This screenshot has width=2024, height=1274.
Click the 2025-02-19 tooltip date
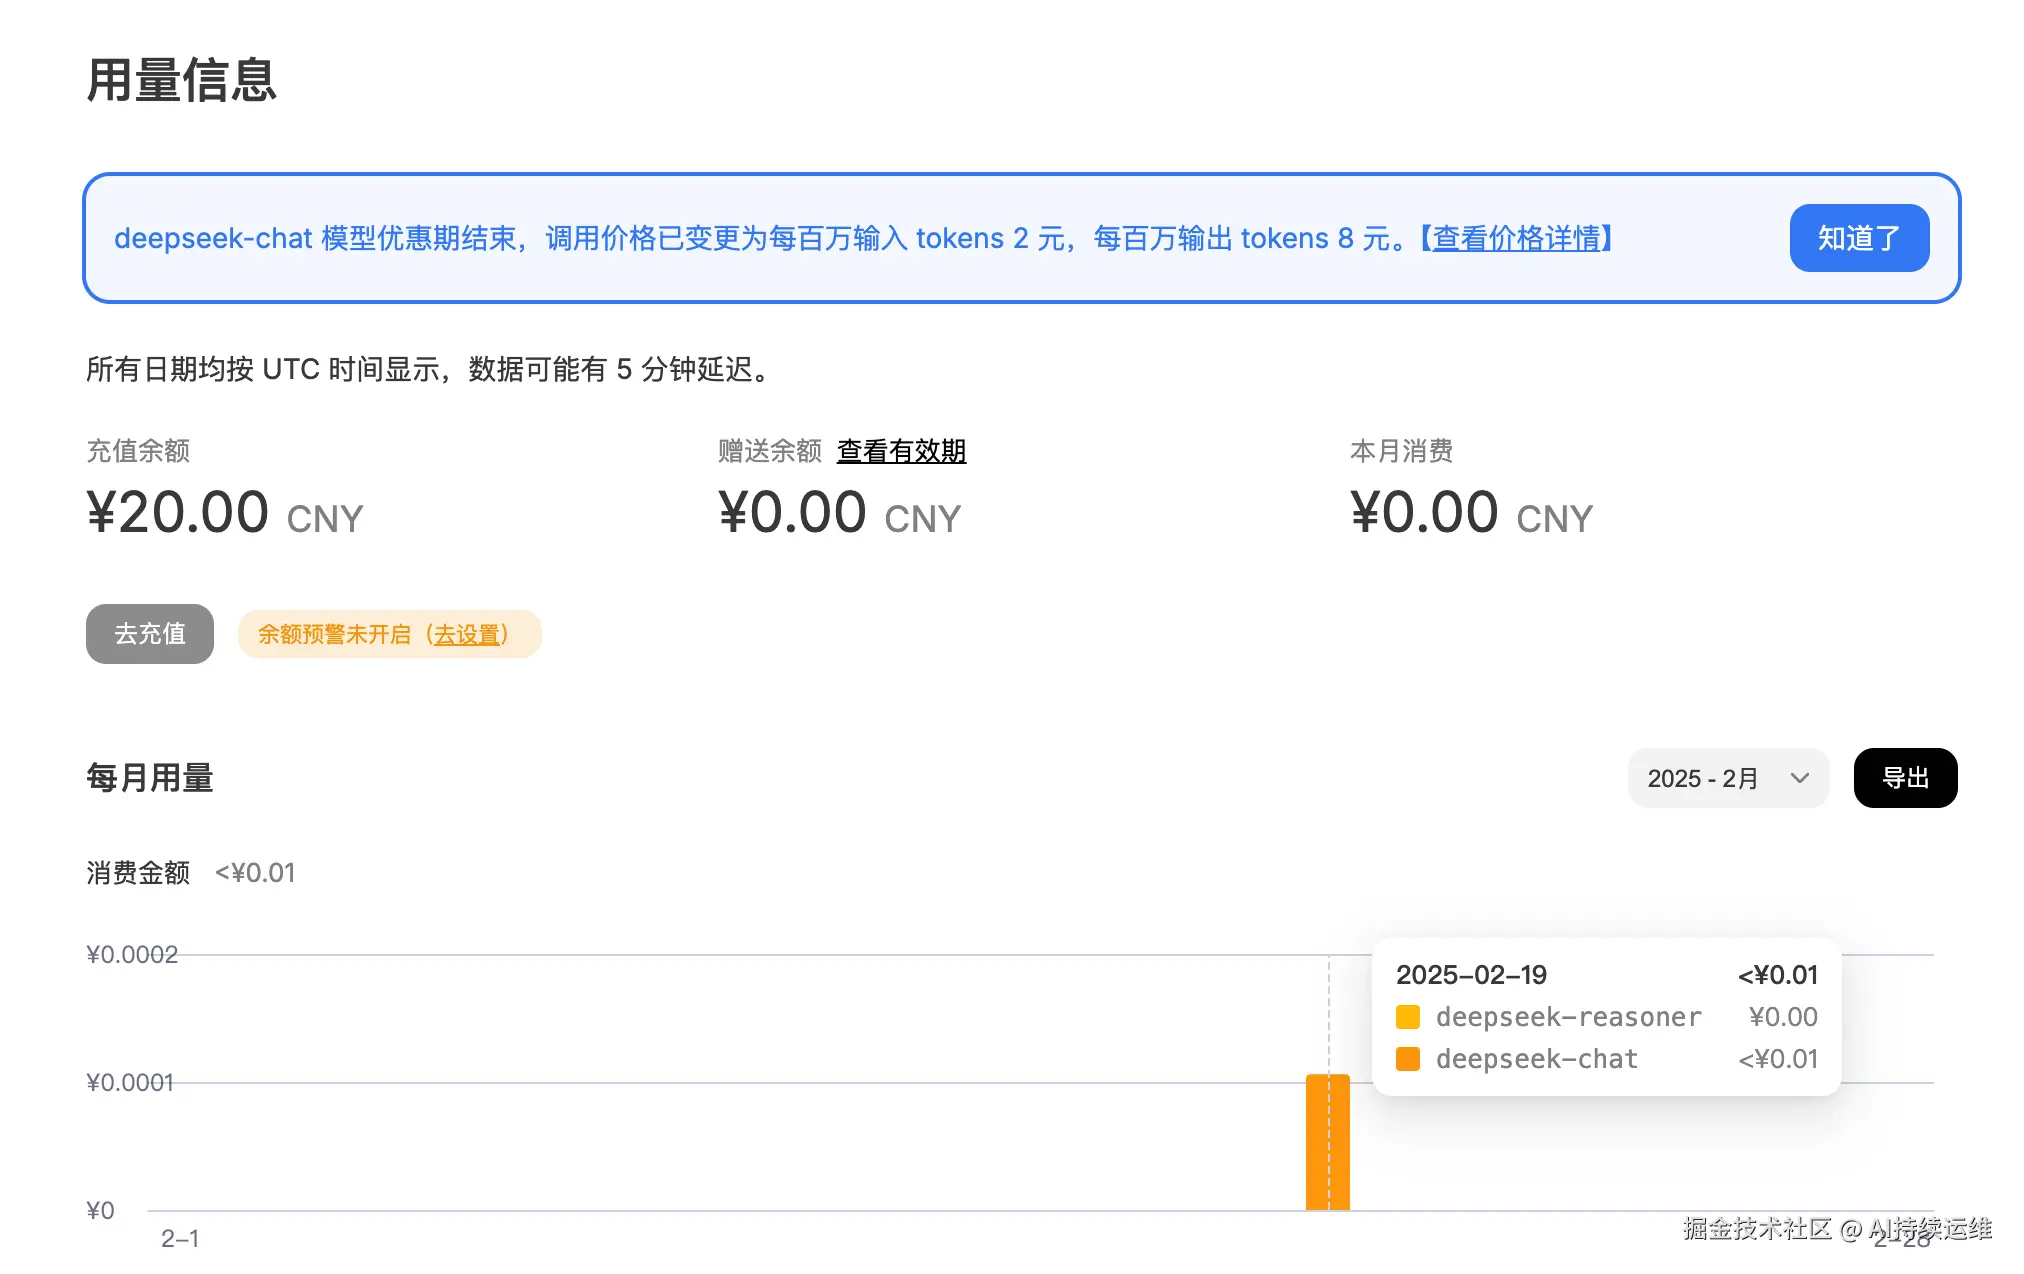(1471, 975)
